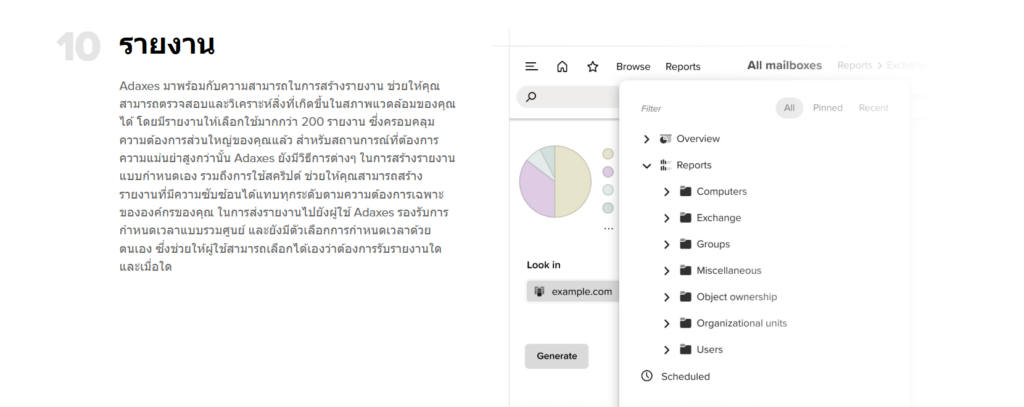1024x407 pixels.
Task: Click the search magnifier icon
Action: pos(531,96)
